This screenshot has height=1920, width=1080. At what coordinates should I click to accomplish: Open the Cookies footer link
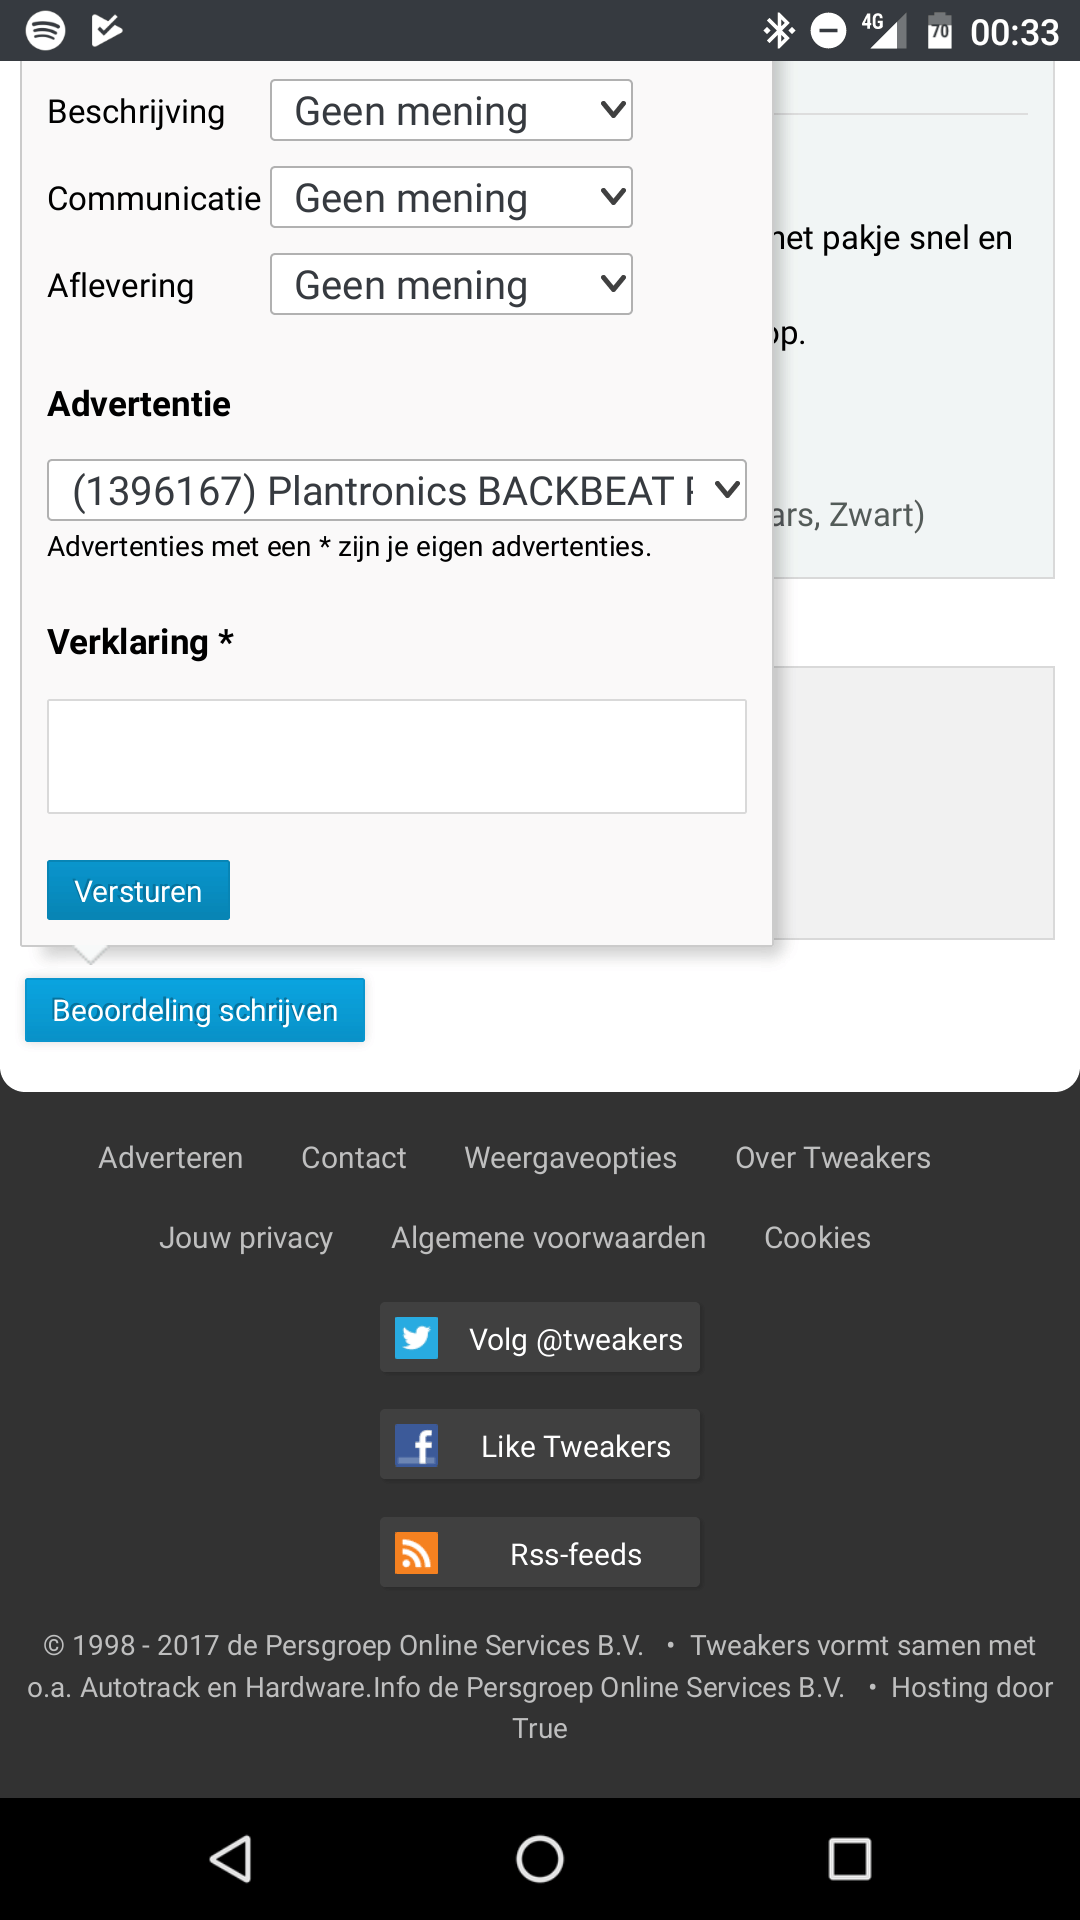[x=818, y=1238]
